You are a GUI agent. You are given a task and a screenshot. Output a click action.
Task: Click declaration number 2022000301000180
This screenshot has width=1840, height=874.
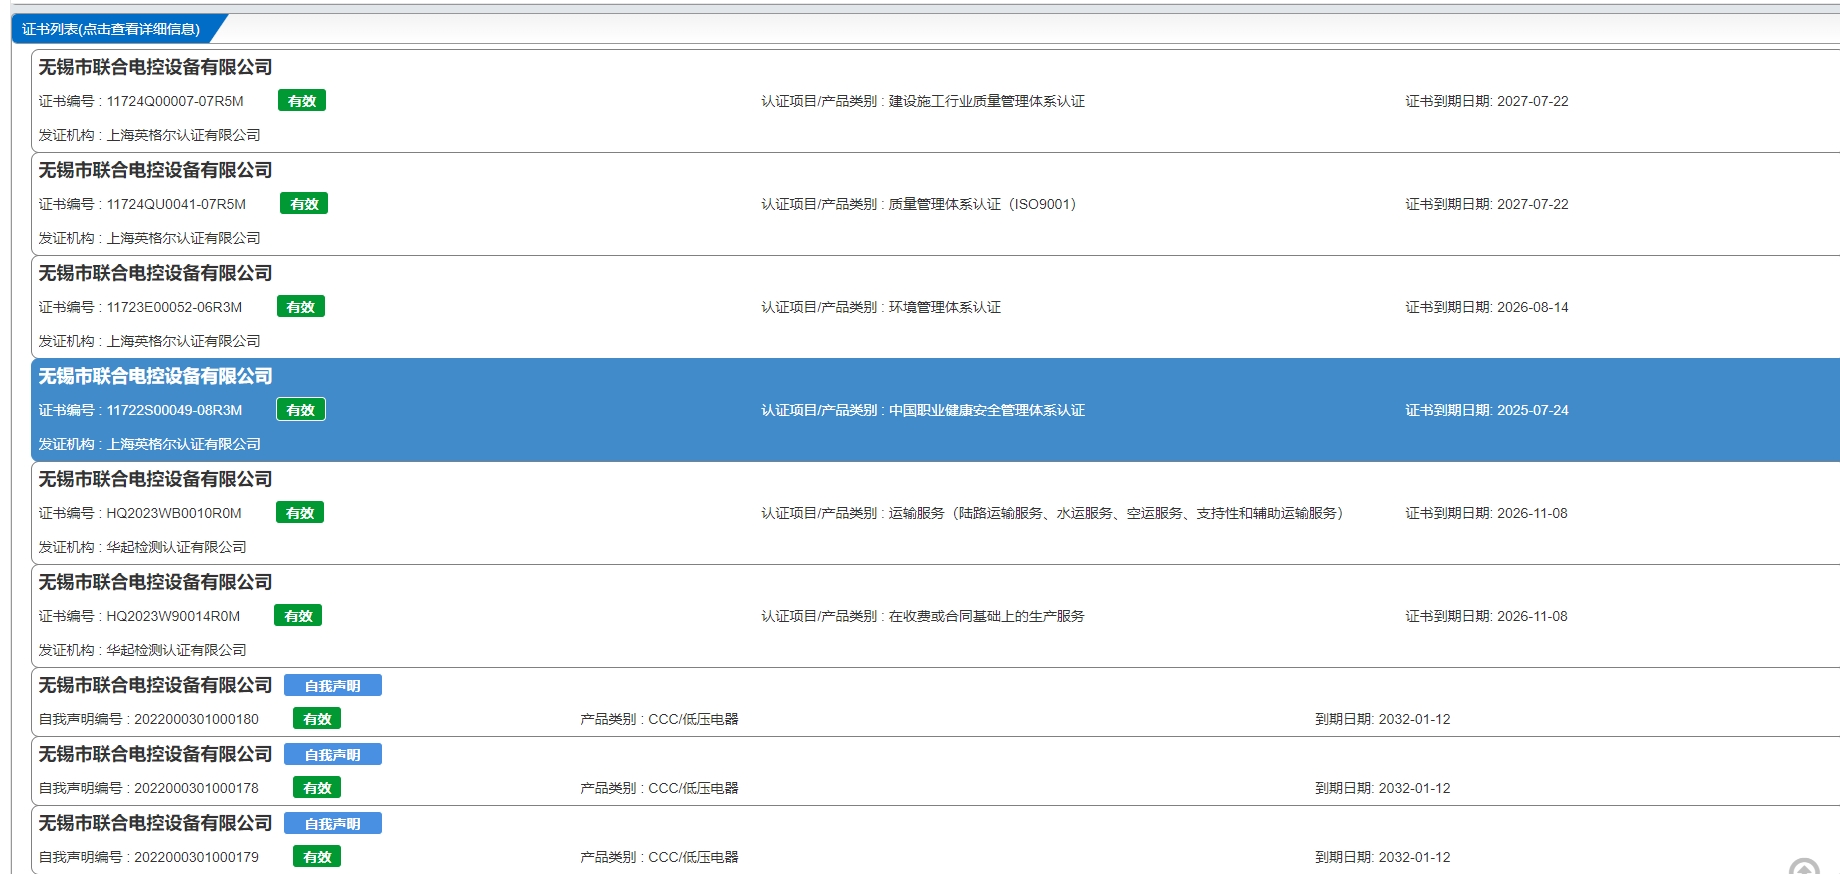196,719
